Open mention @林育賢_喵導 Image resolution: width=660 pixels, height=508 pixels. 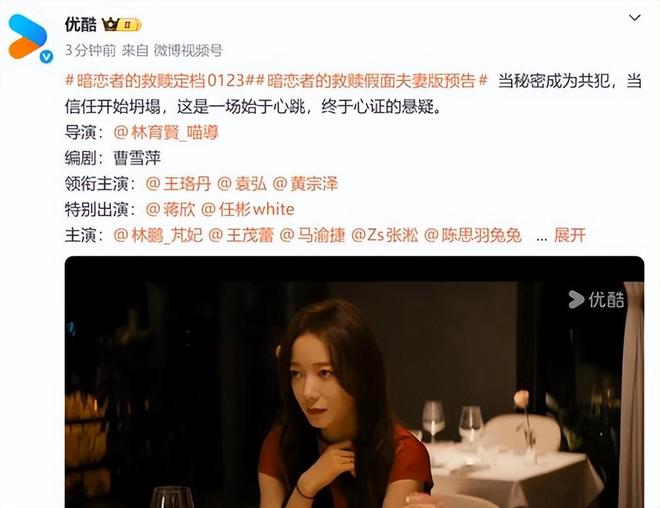point(166,132)
